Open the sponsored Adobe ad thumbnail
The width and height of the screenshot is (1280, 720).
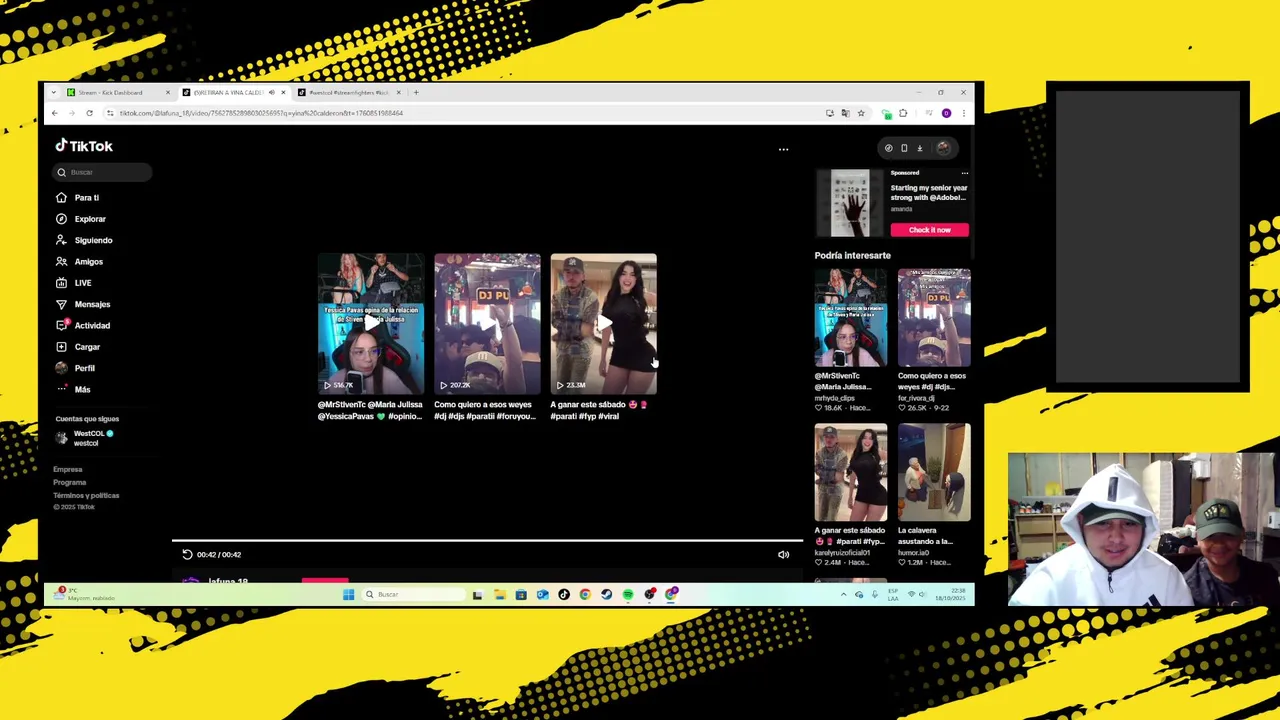(x=850, y=203)
